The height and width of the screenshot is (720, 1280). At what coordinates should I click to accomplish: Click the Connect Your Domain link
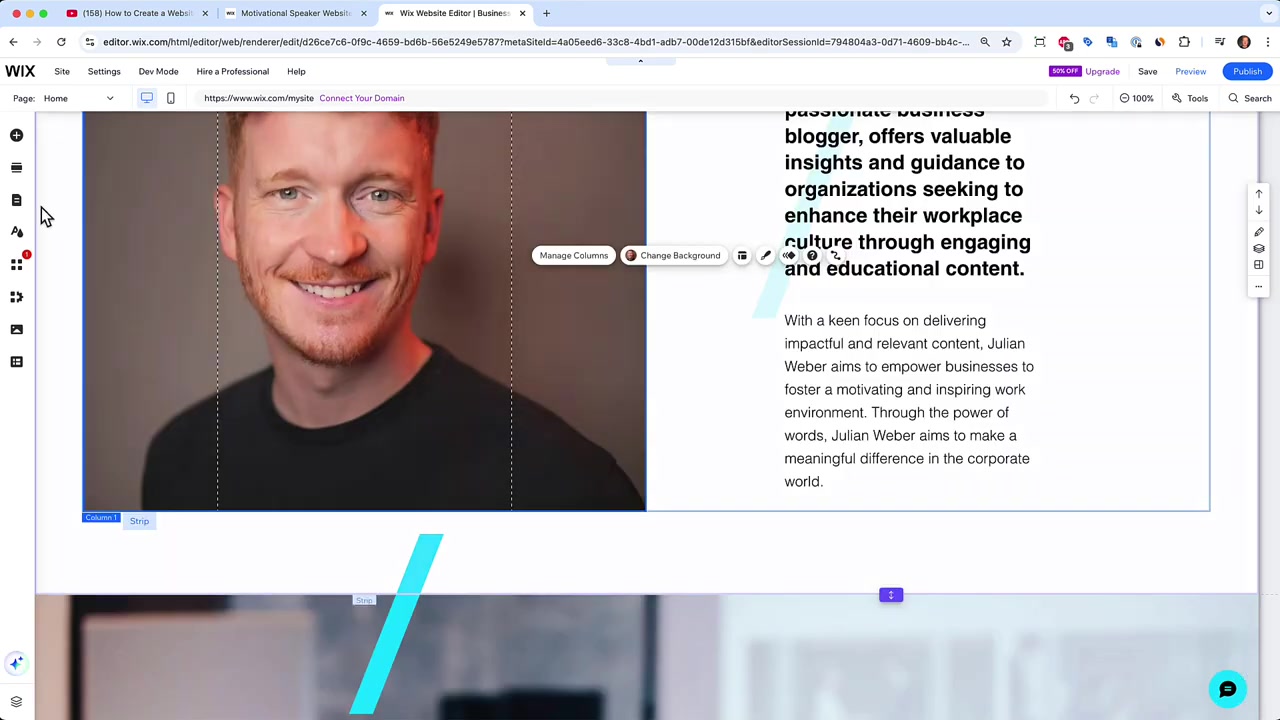pos(362,98)
